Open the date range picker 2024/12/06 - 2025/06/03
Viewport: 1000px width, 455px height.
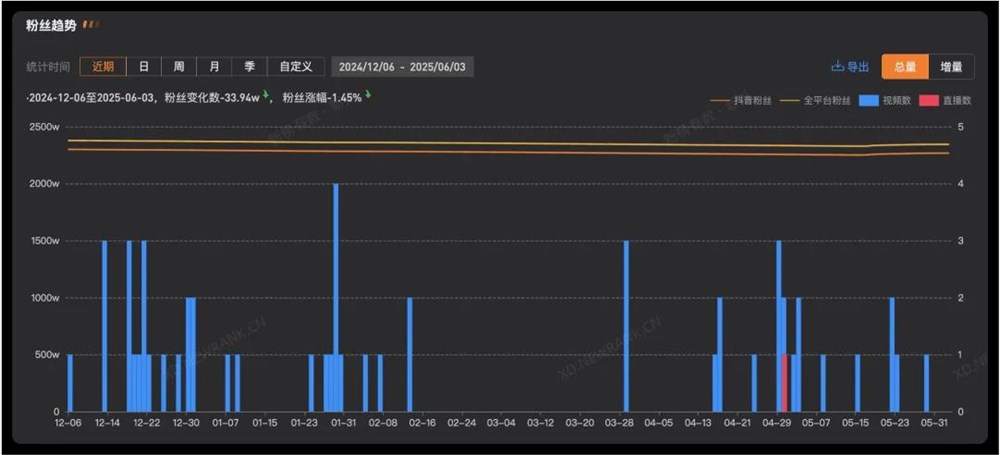[x=402, y=66]
